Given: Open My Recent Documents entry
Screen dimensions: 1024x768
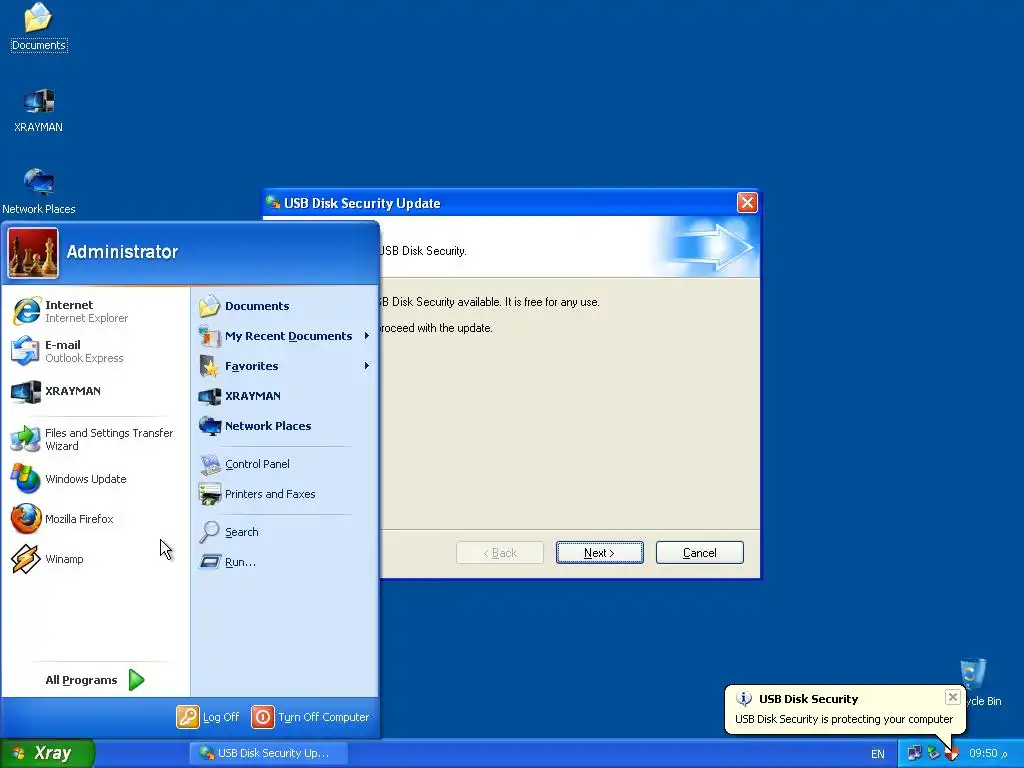Looking at the screenshot, I should 285,336.
